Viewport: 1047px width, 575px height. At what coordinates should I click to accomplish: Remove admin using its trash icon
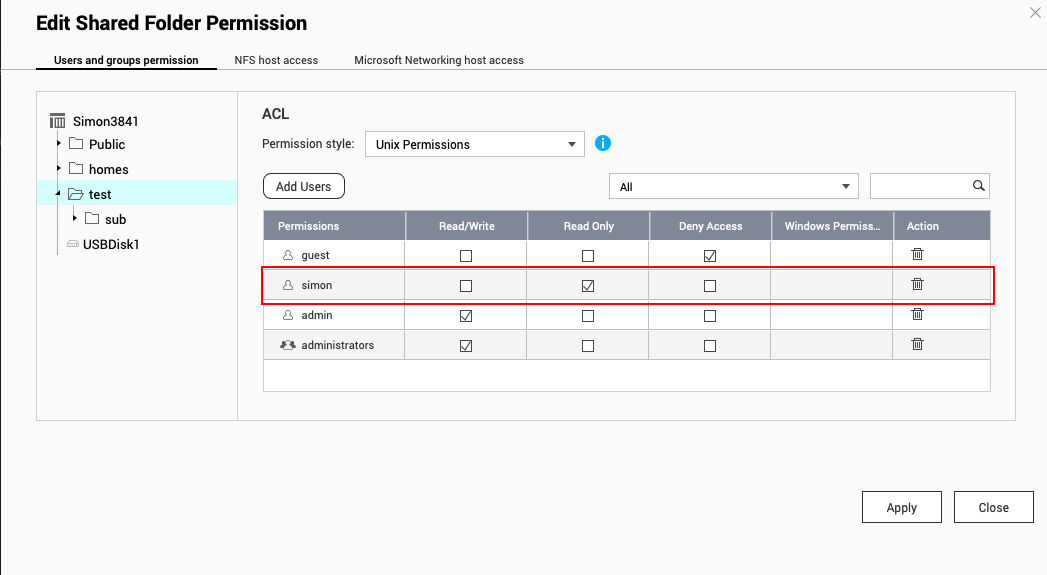click(917, 315)
